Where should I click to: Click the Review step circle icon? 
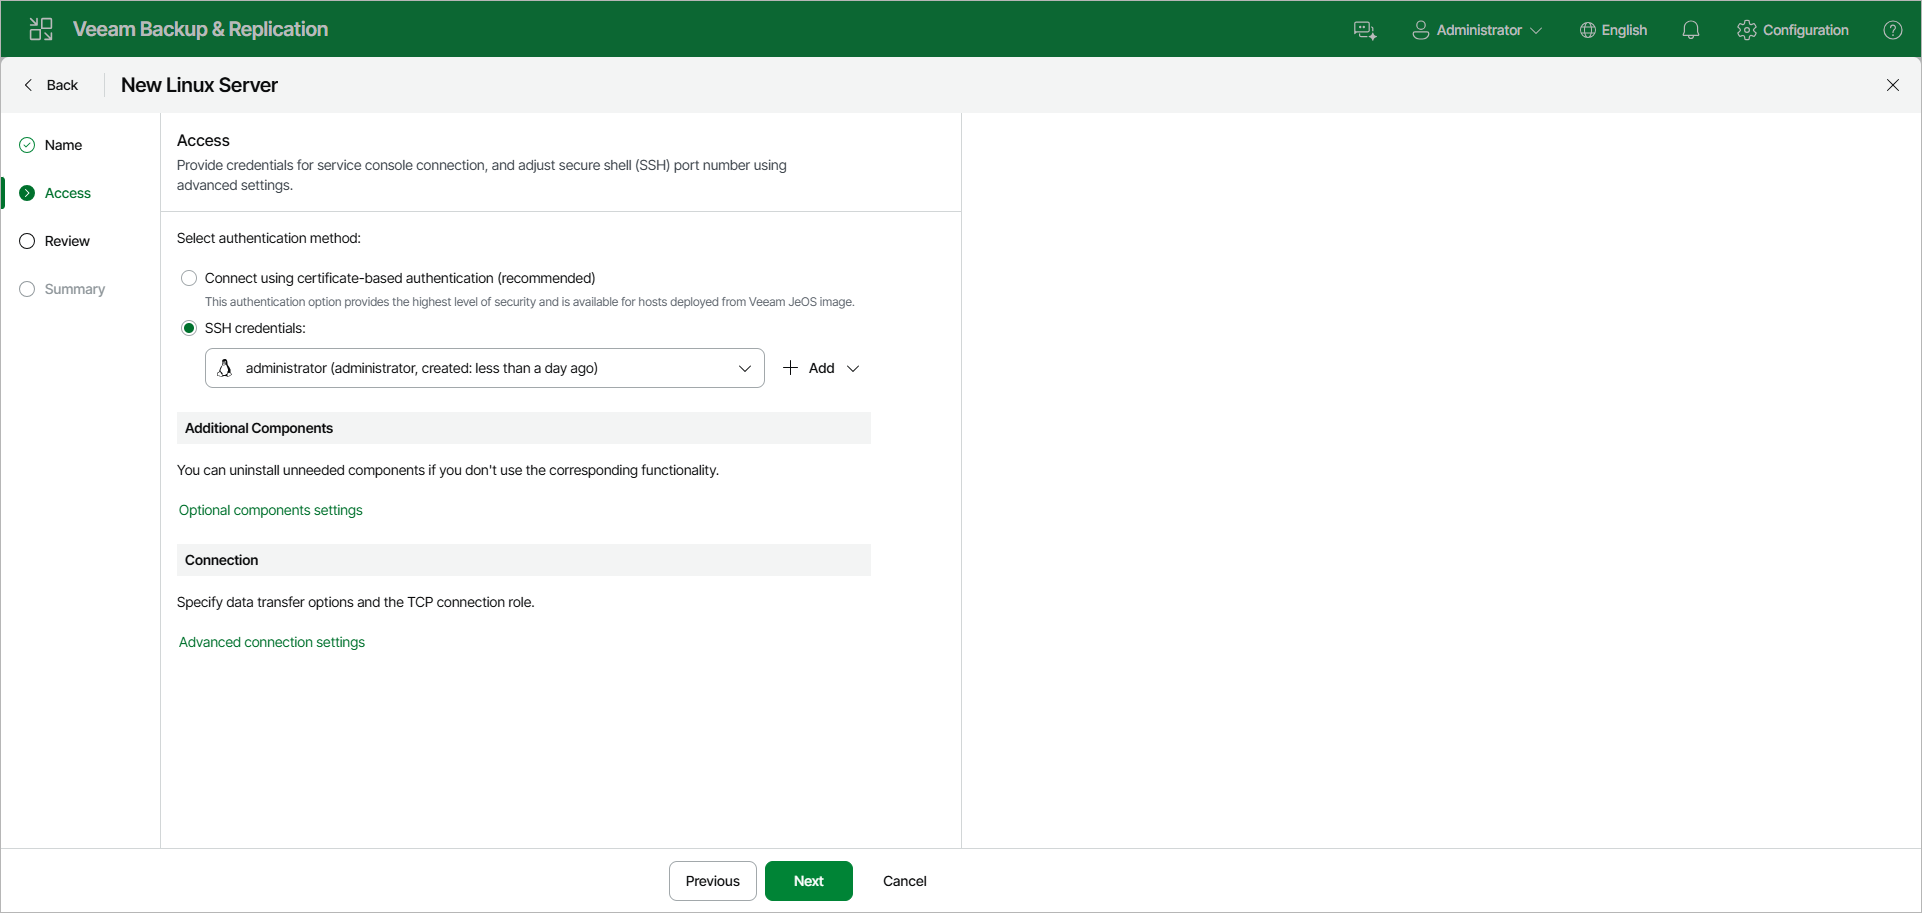click(27, 241)
